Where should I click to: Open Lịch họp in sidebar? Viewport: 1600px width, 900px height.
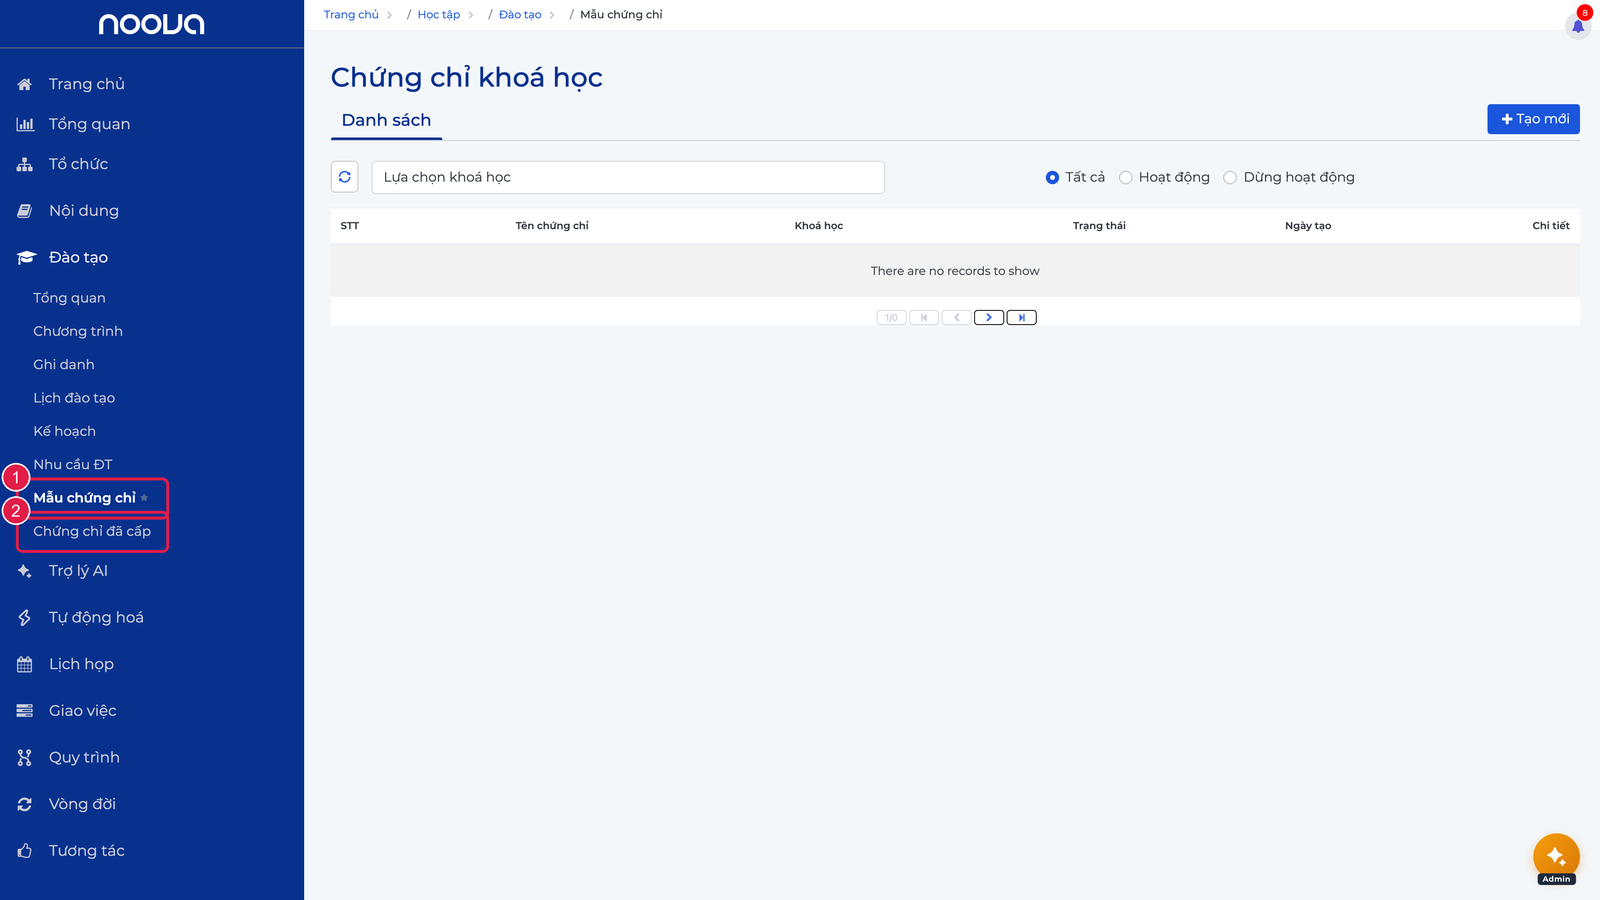[x=81, y=664]
